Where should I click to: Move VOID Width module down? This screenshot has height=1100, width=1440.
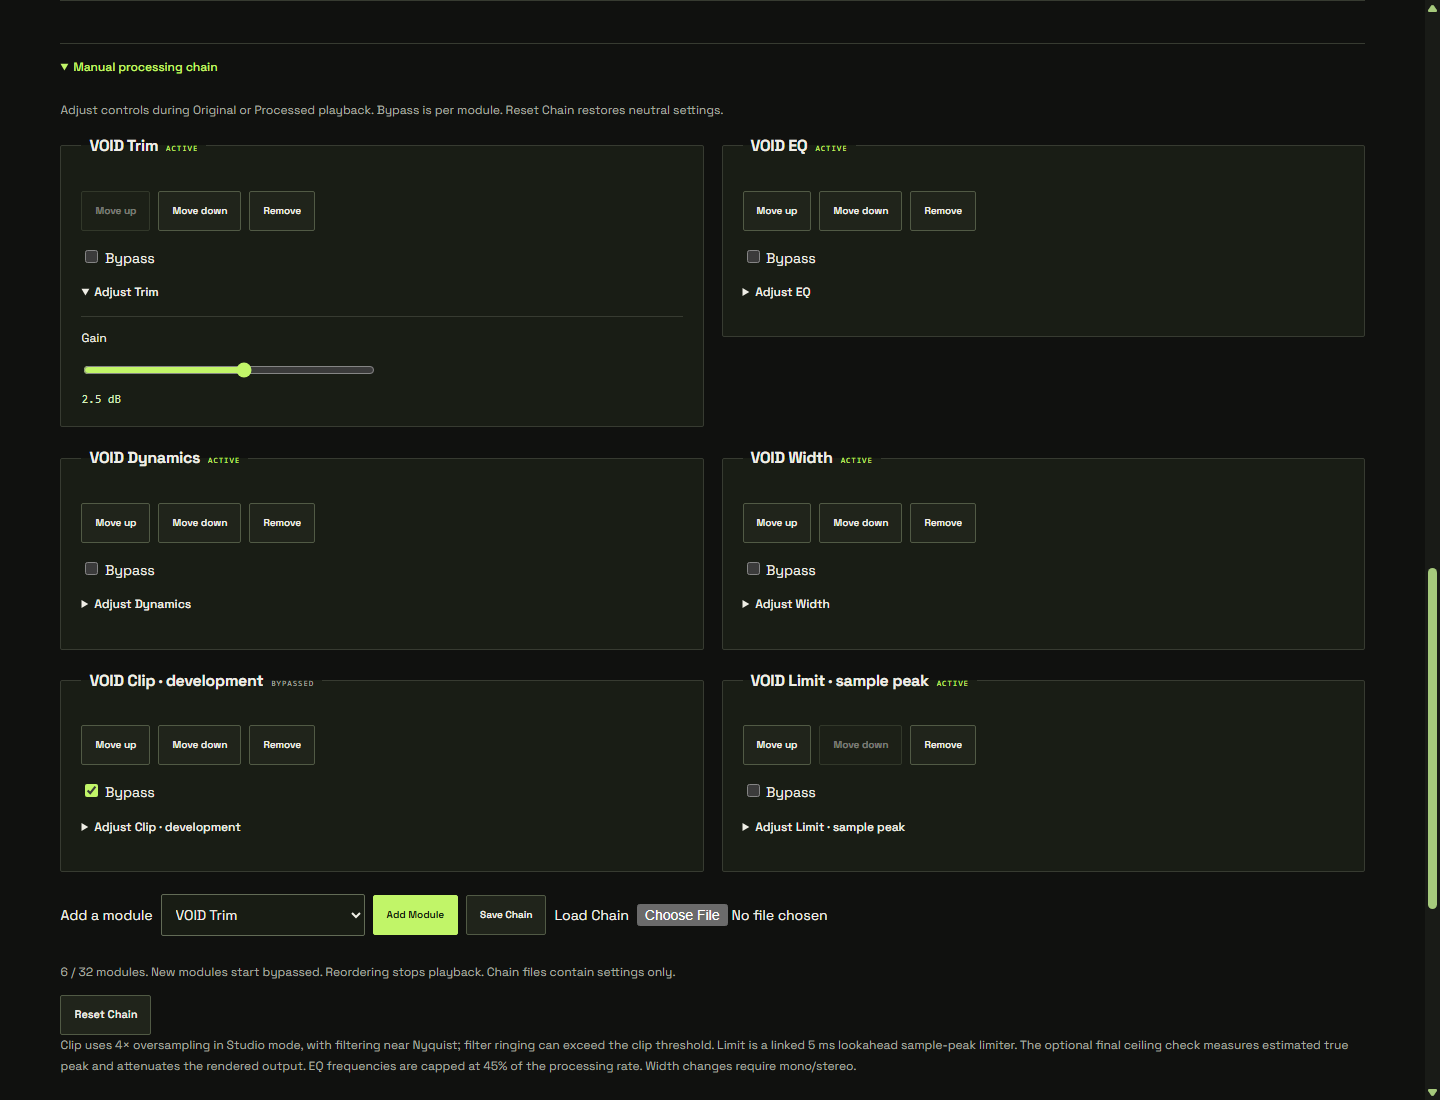click(x=861, y=523)
